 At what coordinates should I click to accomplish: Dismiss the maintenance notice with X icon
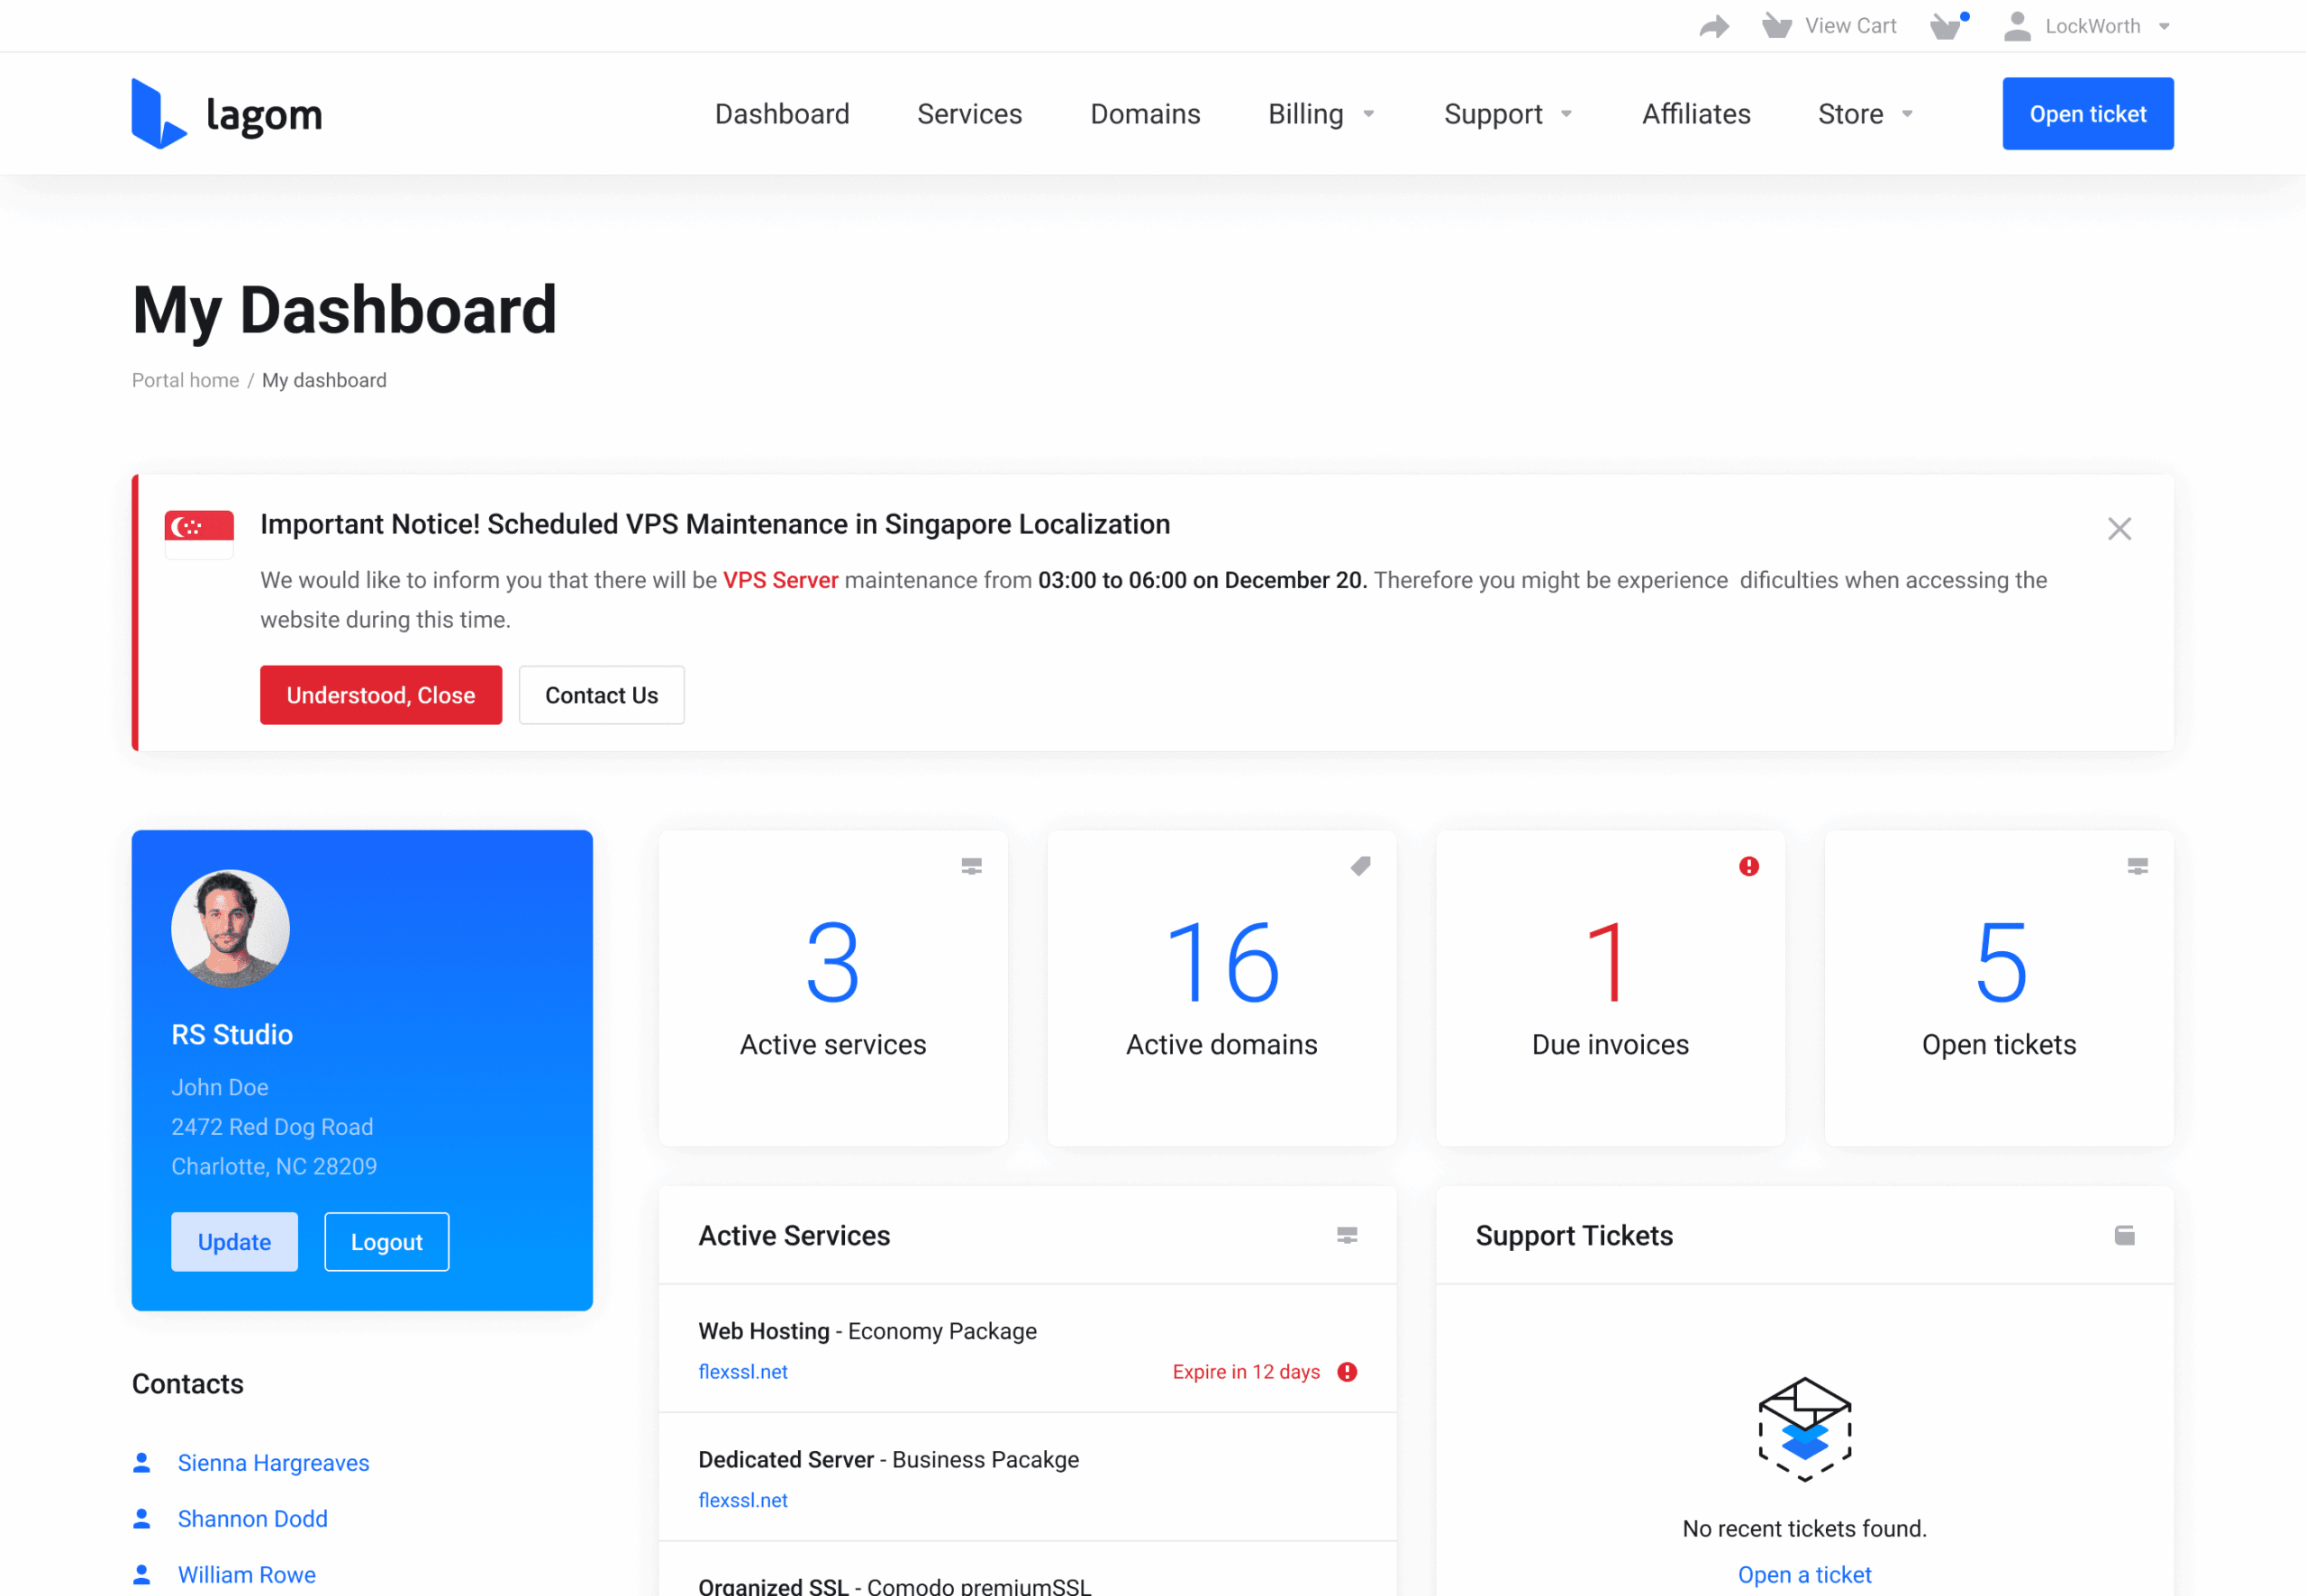pos(2119,528)
